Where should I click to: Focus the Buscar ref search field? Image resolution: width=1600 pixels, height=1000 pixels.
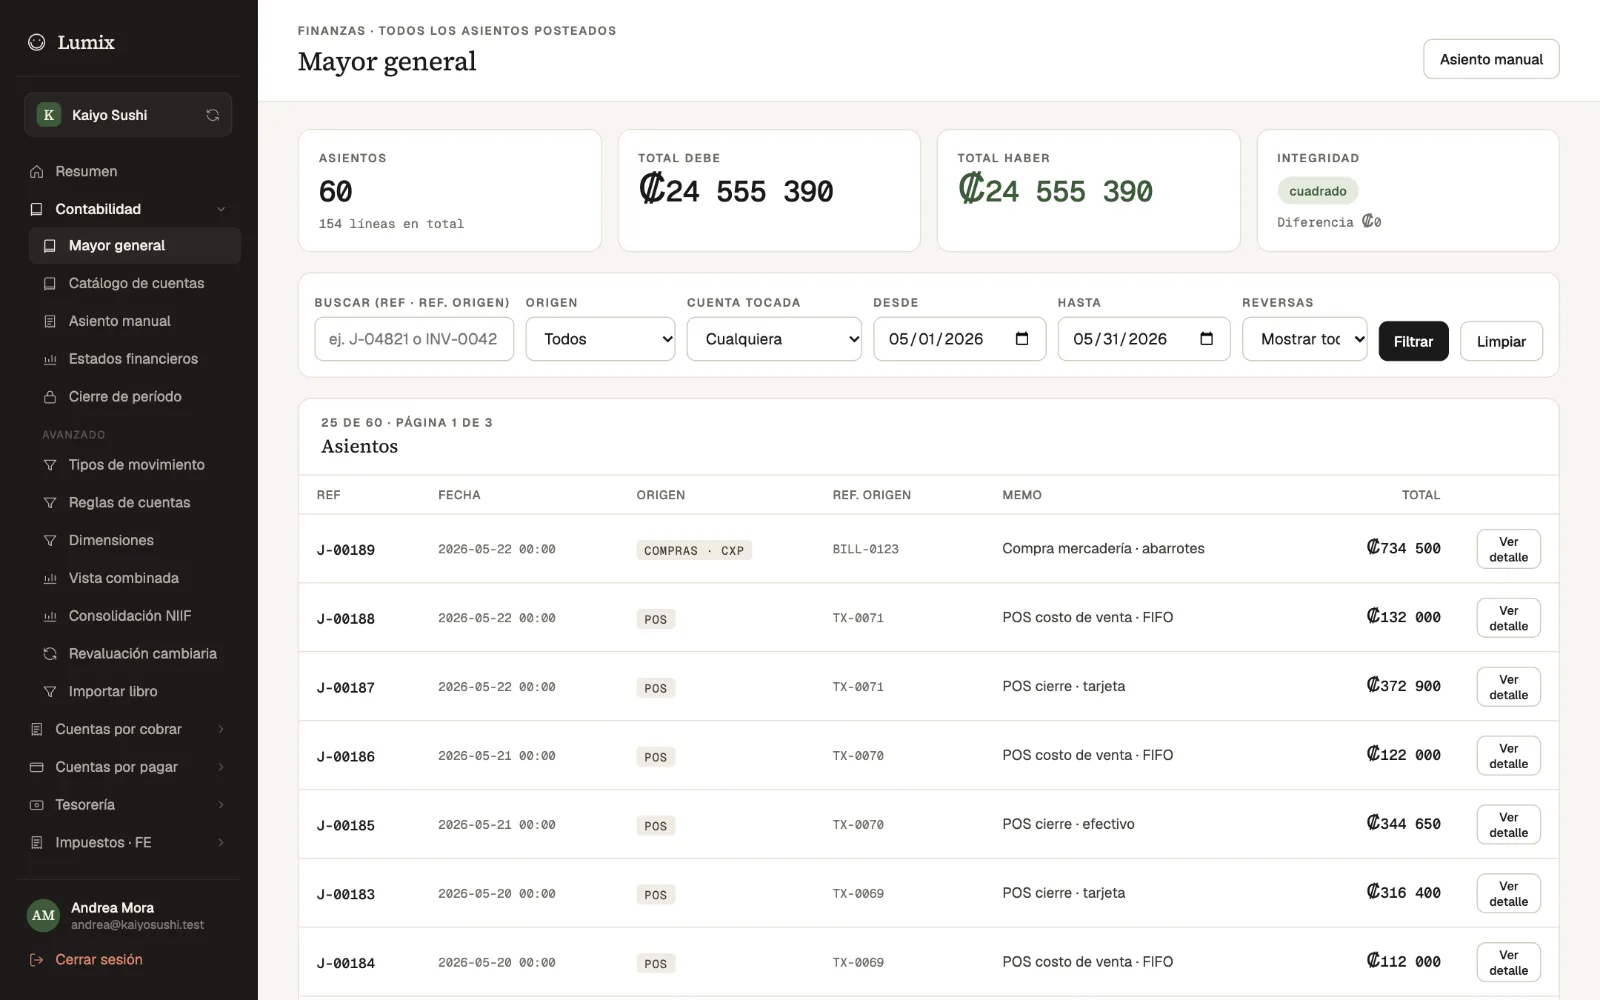click(414, 339)
